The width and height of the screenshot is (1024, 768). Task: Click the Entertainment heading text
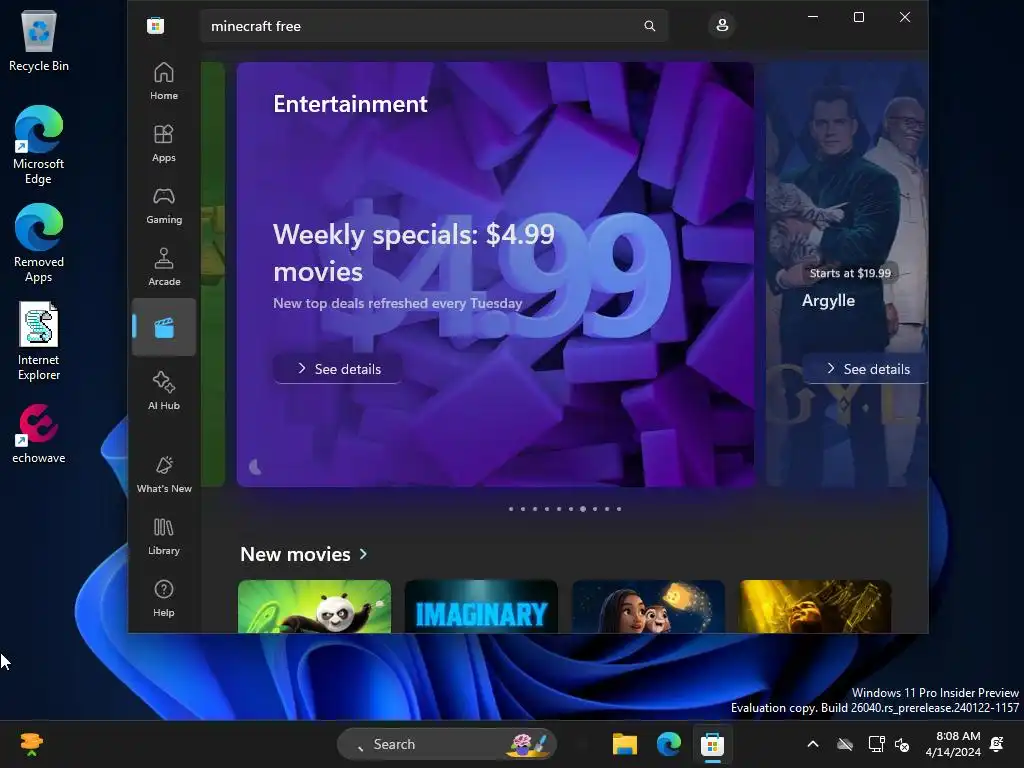pyautogui.click(x=350, y=104)
